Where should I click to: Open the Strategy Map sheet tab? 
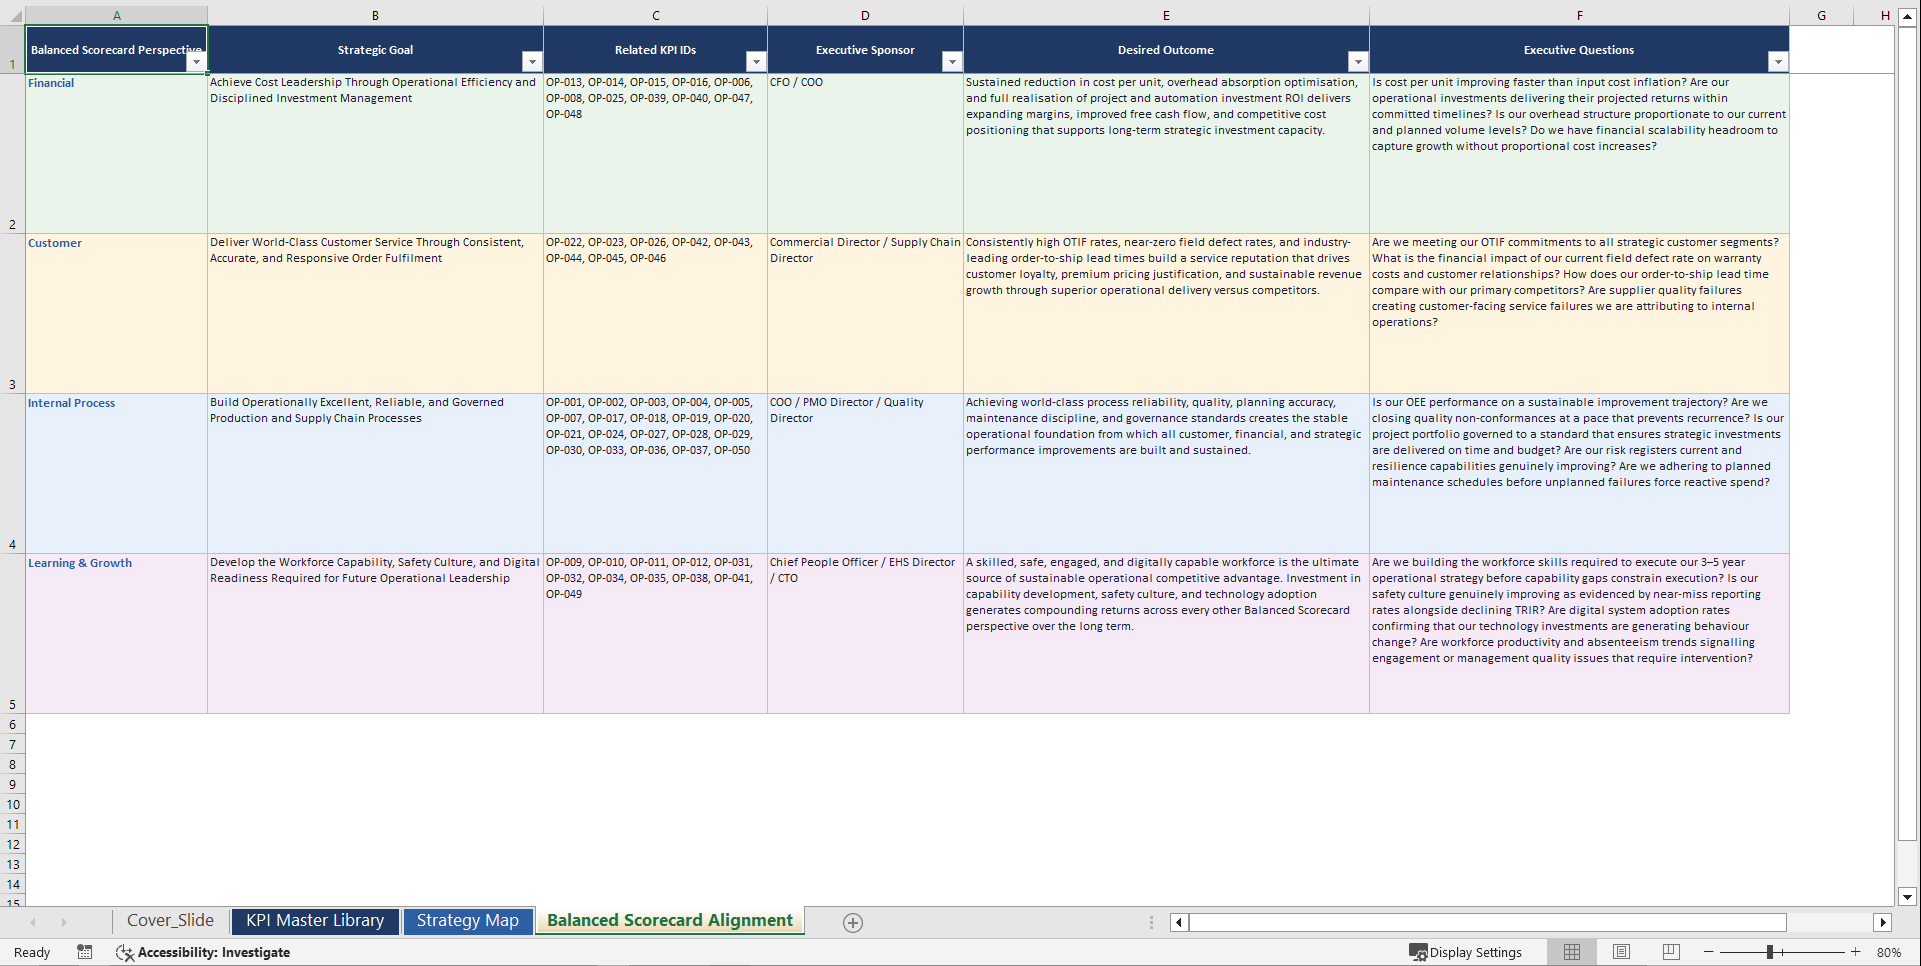467,921
